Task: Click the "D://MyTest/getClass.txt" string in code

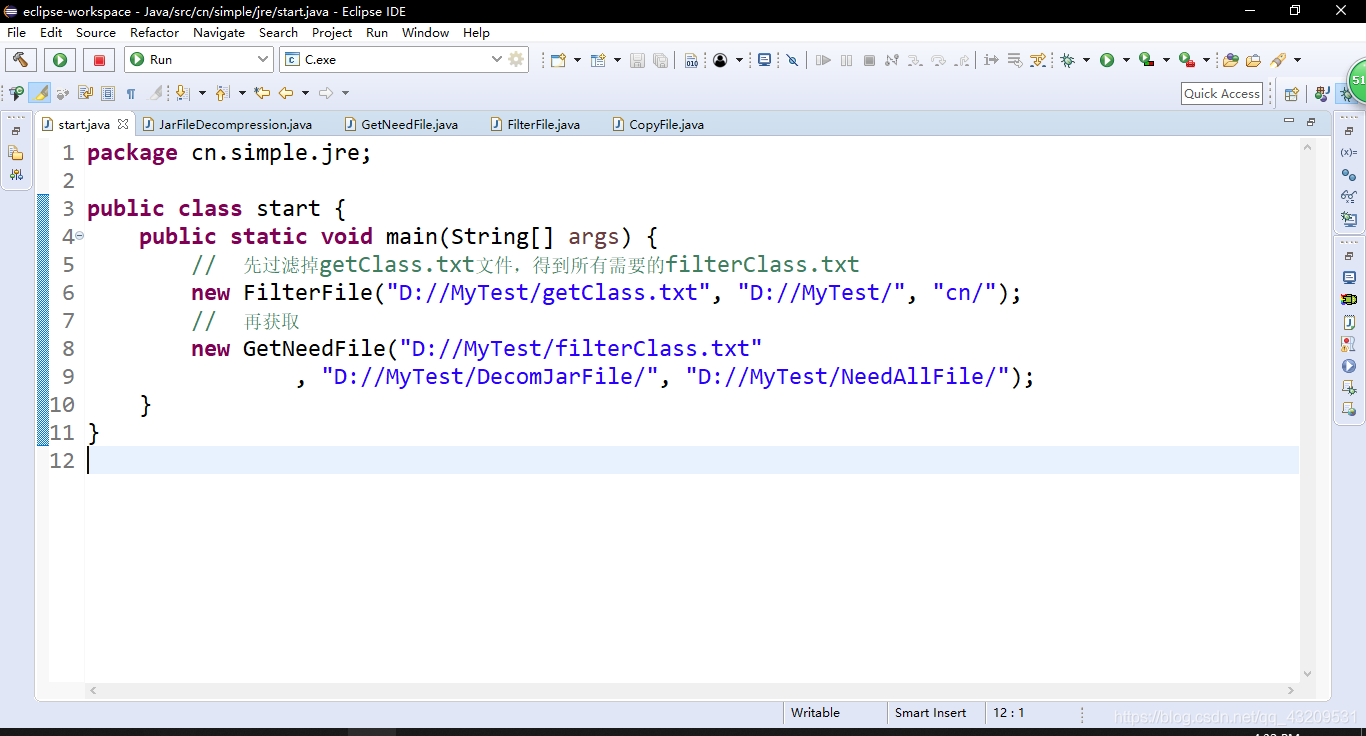Action: [548, 293]
